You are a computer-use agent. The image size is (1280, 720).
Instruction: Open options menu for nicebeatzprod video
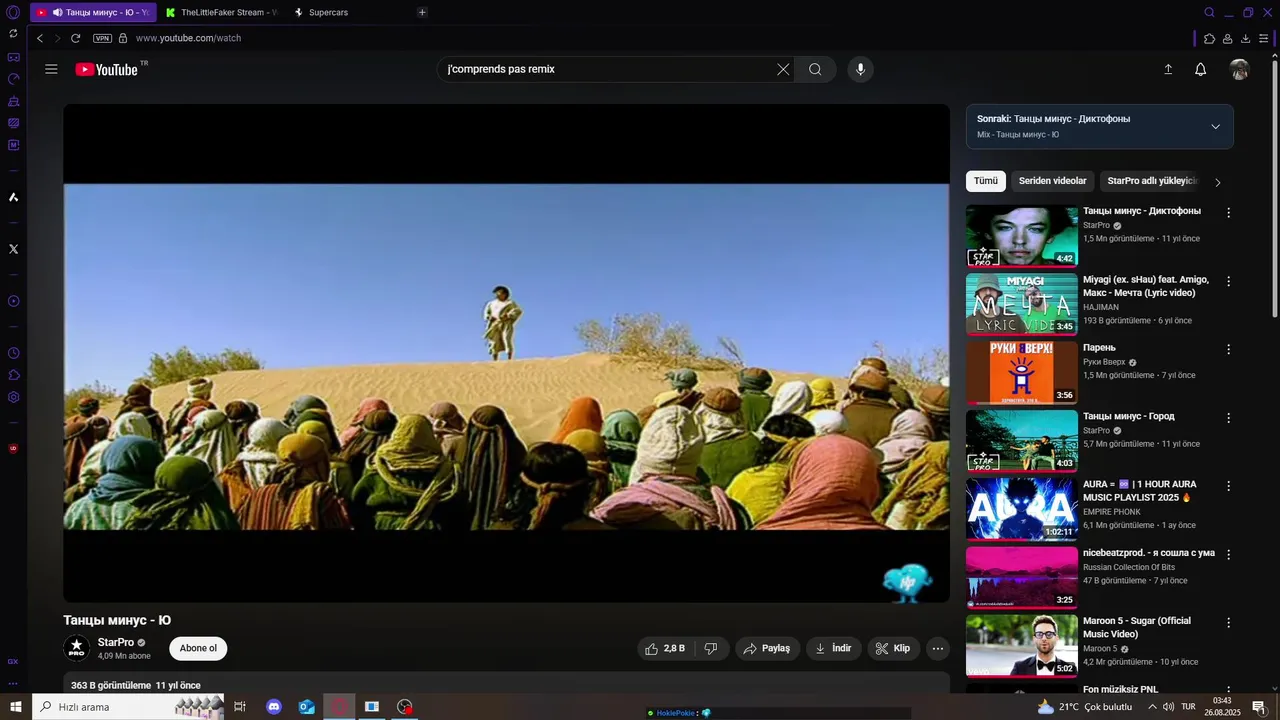1229,554
